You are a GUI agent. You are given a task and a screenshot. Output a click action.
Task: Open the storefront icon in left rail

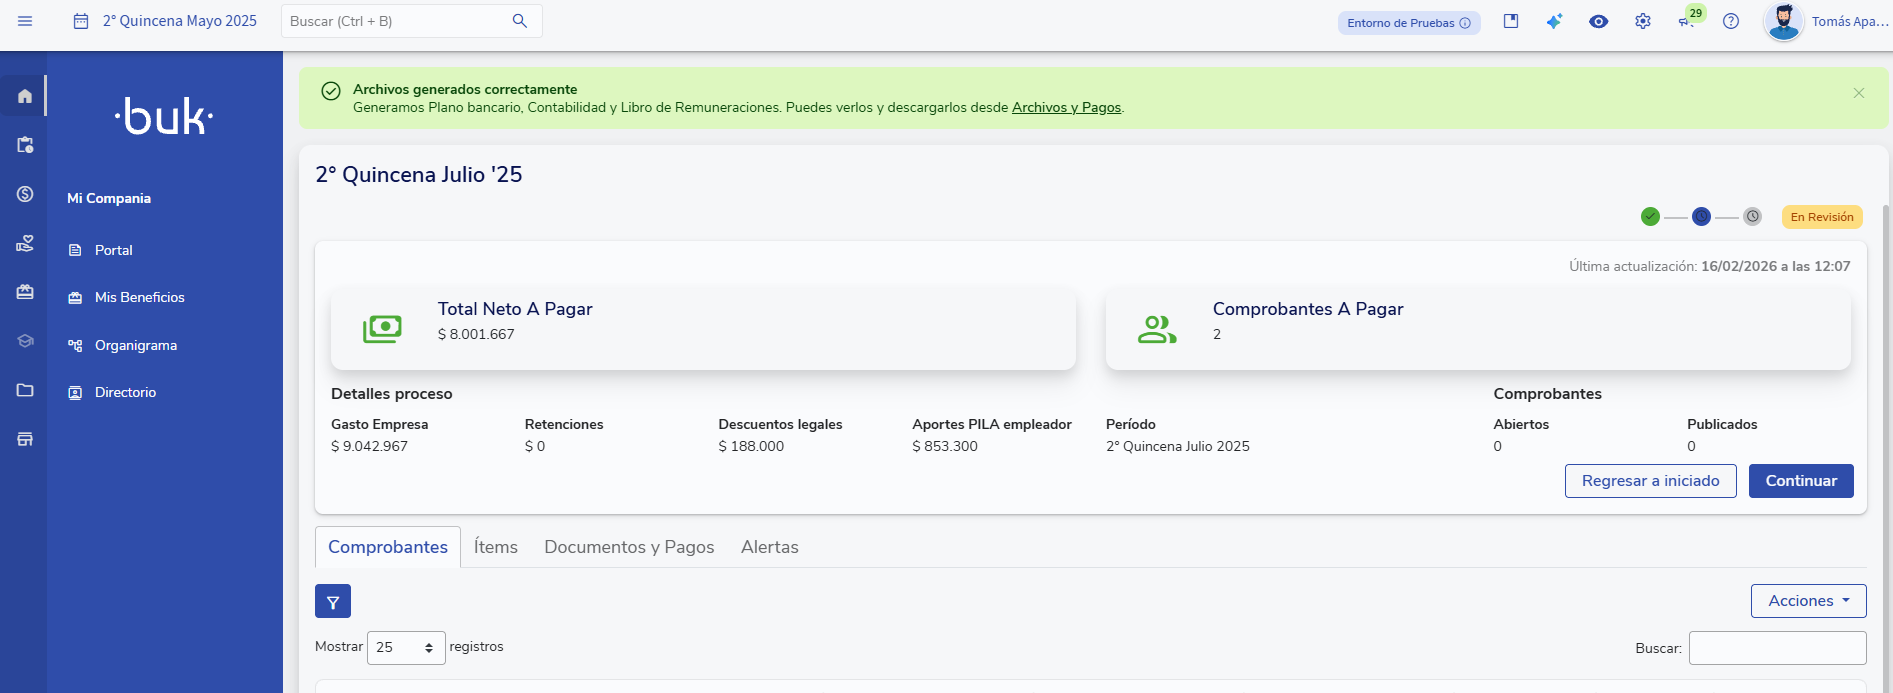(x=25, y=439)
